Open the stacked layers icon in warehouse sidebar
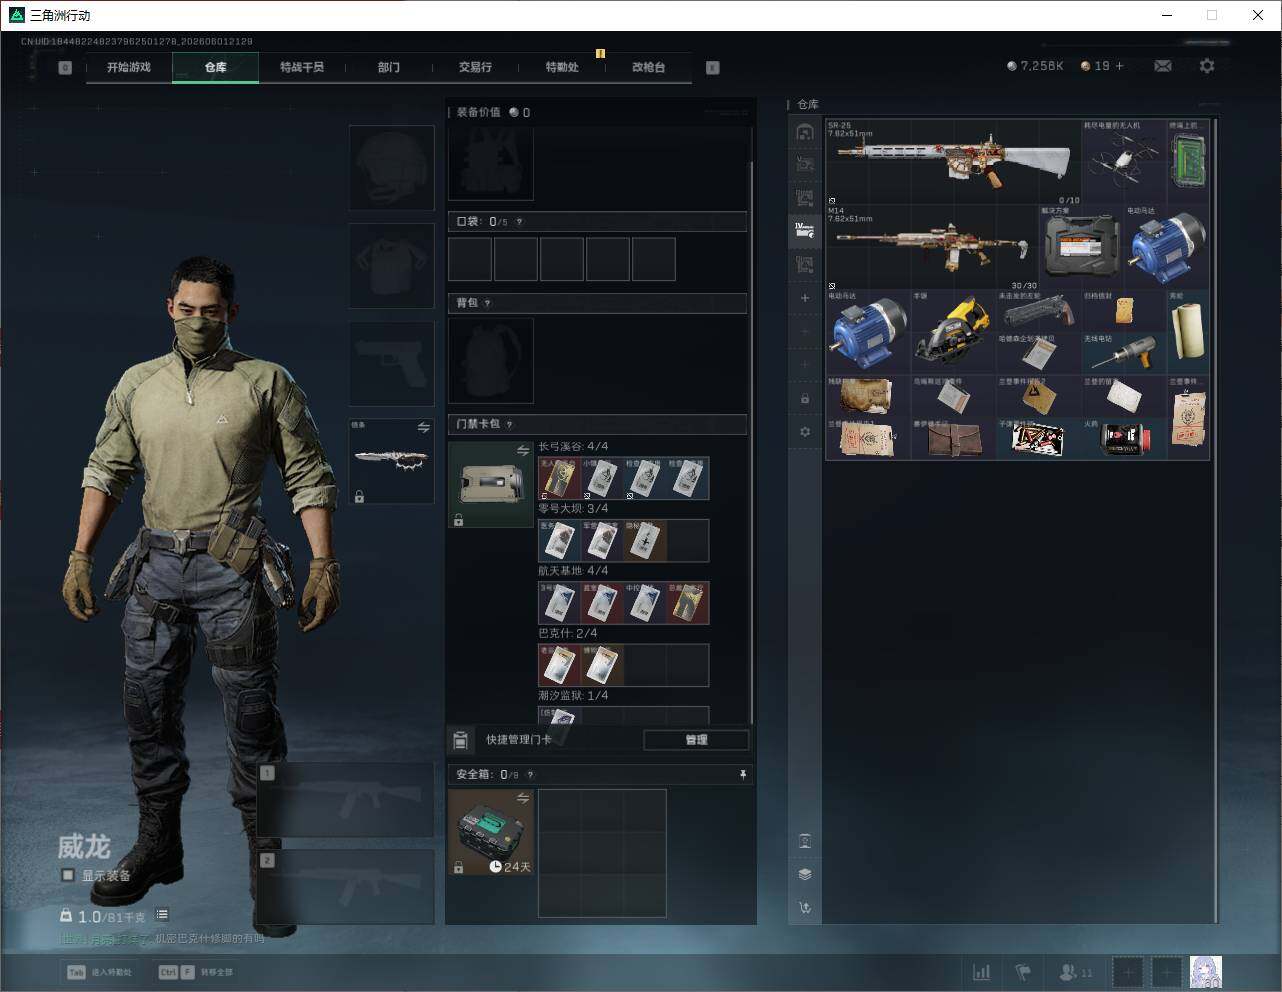Viewport: 1282px width, 992px height. pyautogui.click(x=805, y=874)
